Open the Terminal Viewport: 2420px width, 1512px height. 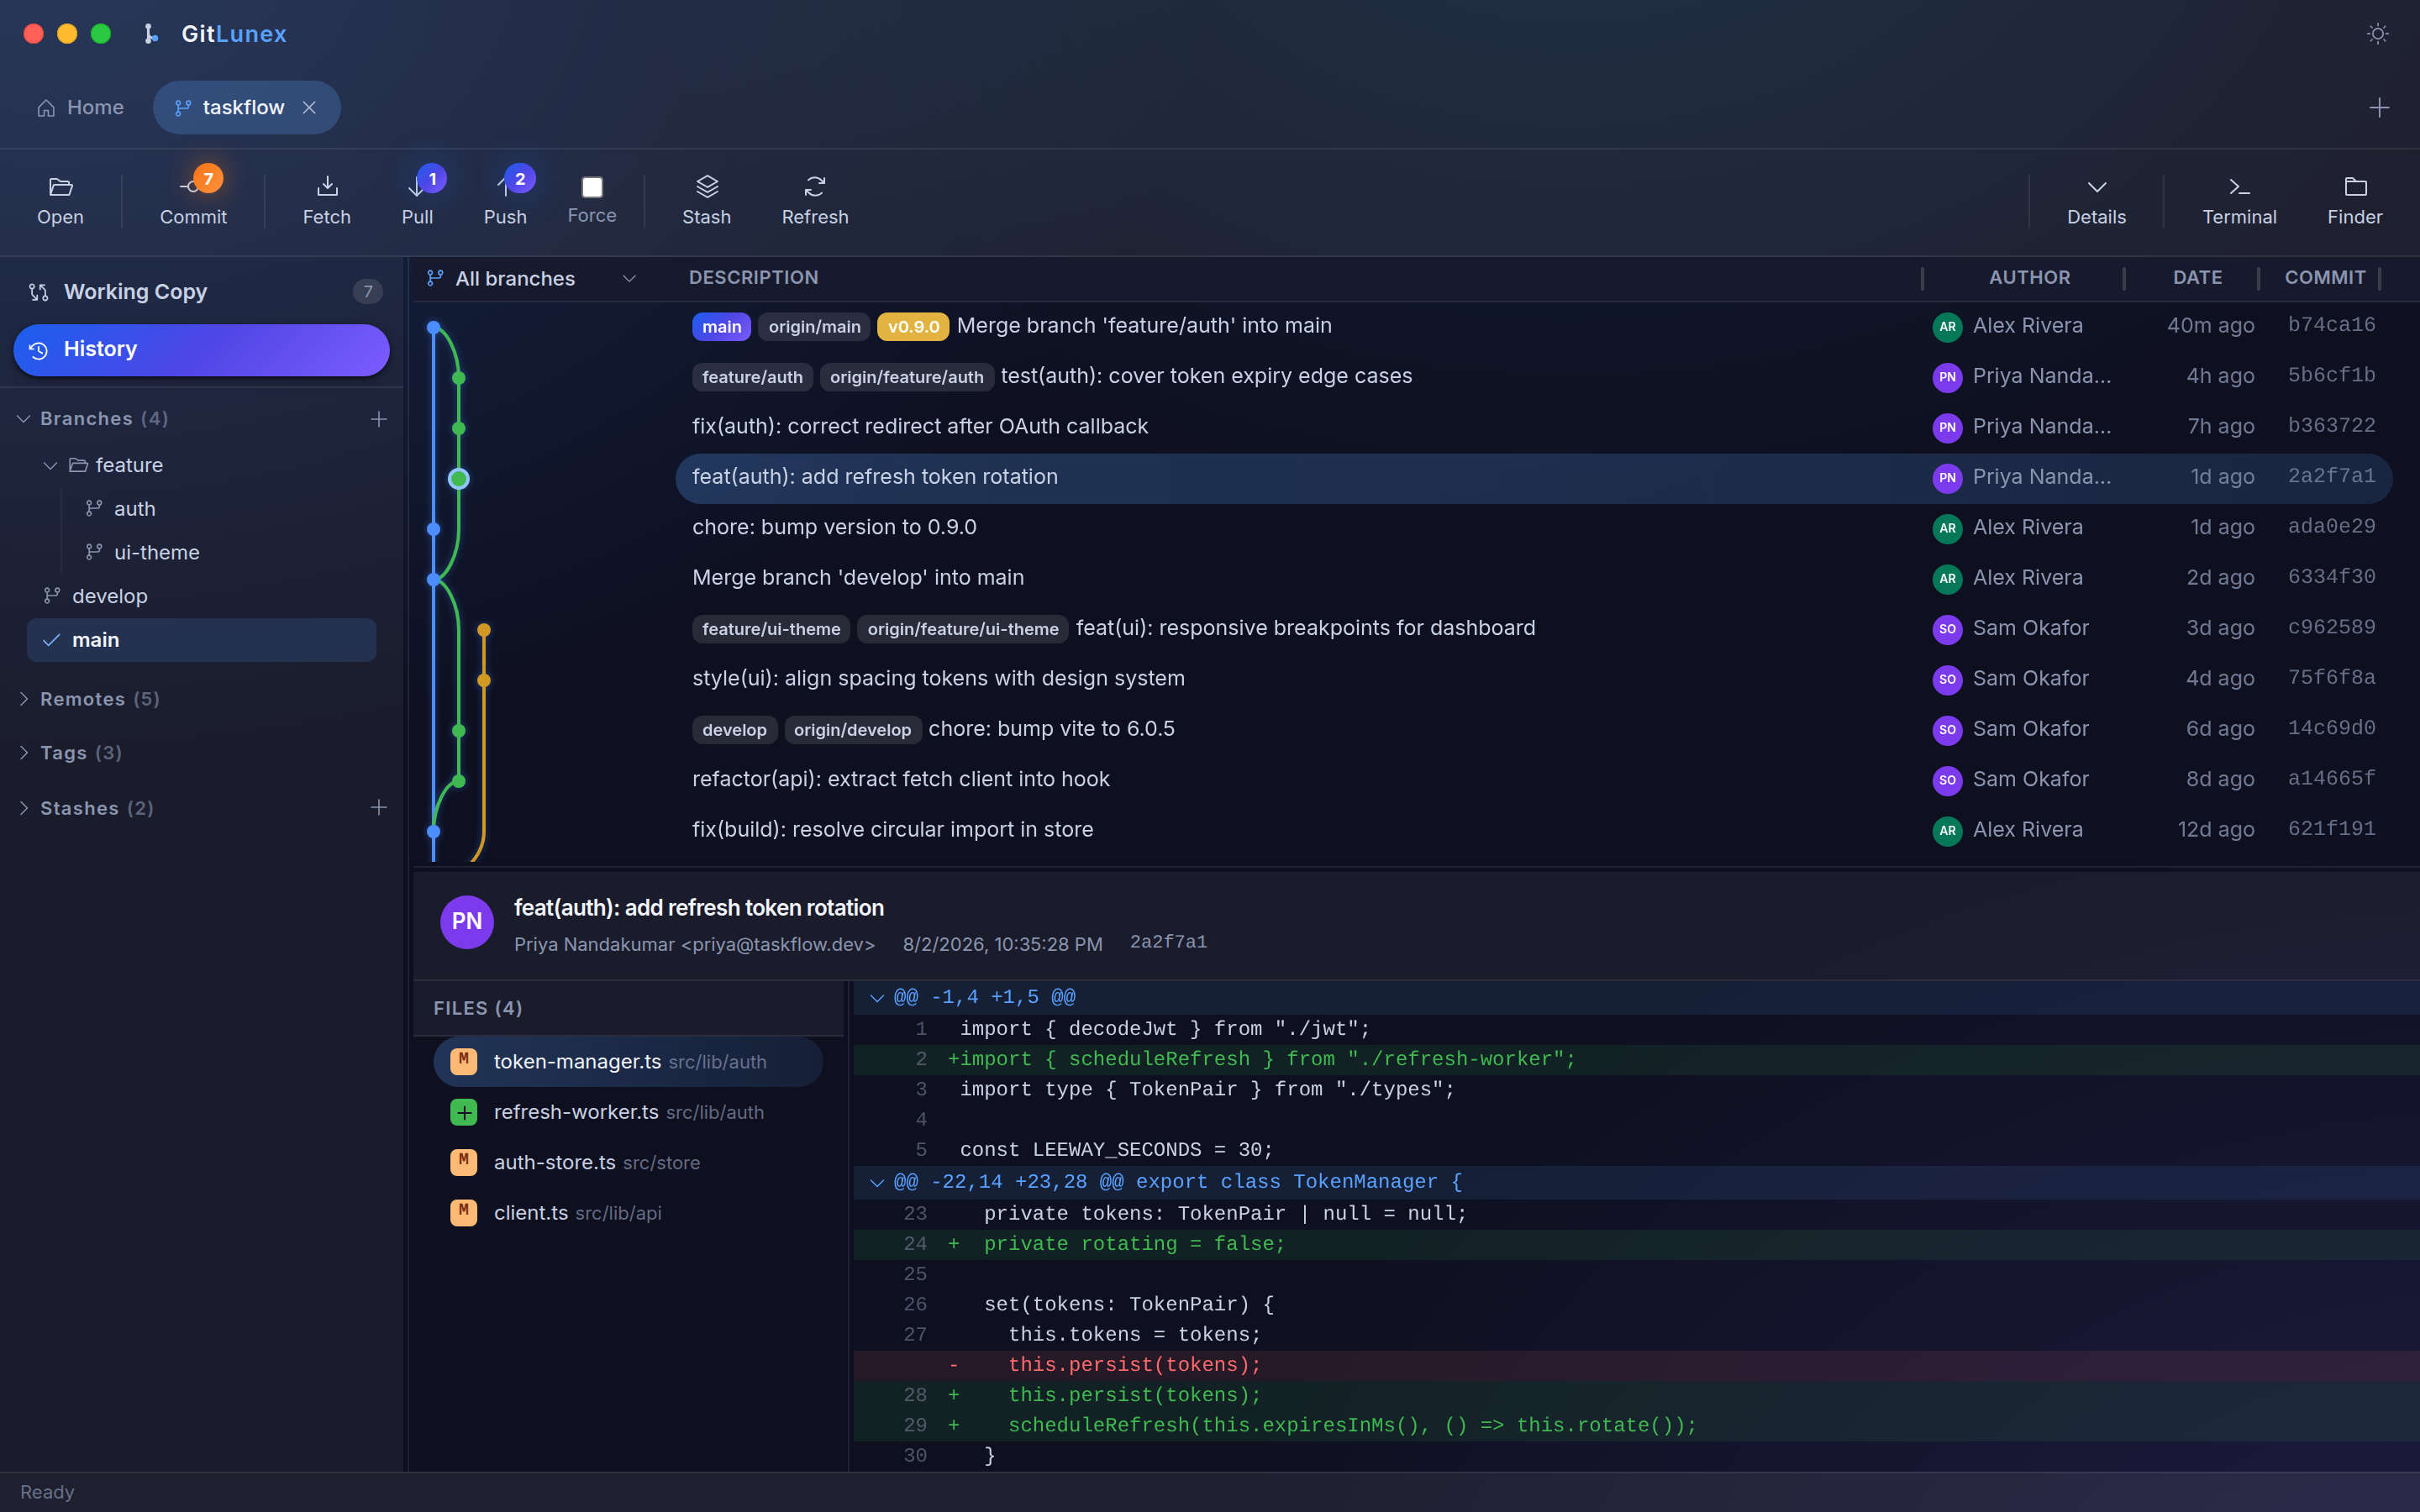(x=2239, y=201)
